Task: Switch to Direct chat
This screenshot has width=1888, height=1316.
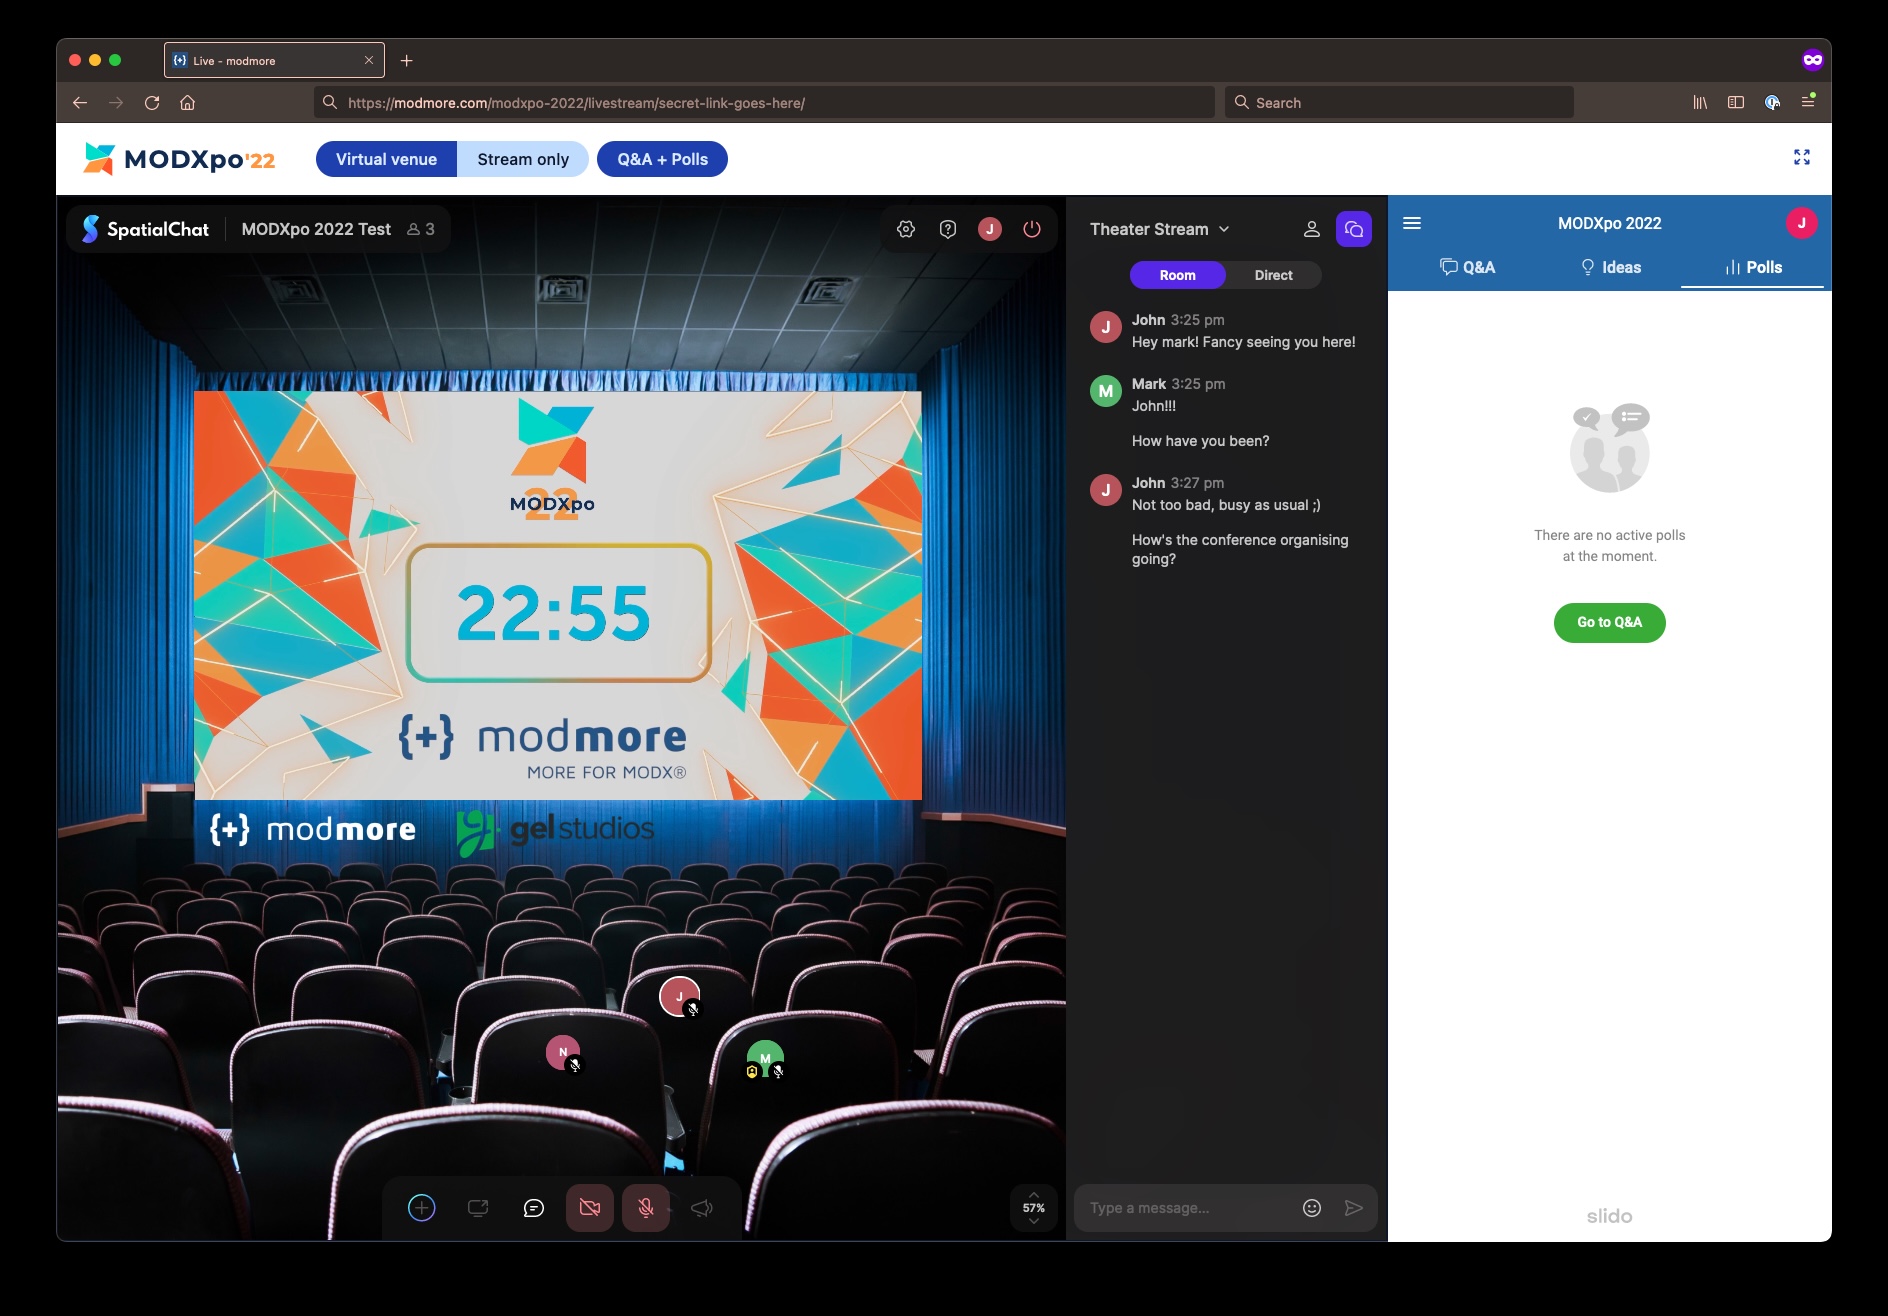Action: pyautogui.click(x=1274, y=275)
